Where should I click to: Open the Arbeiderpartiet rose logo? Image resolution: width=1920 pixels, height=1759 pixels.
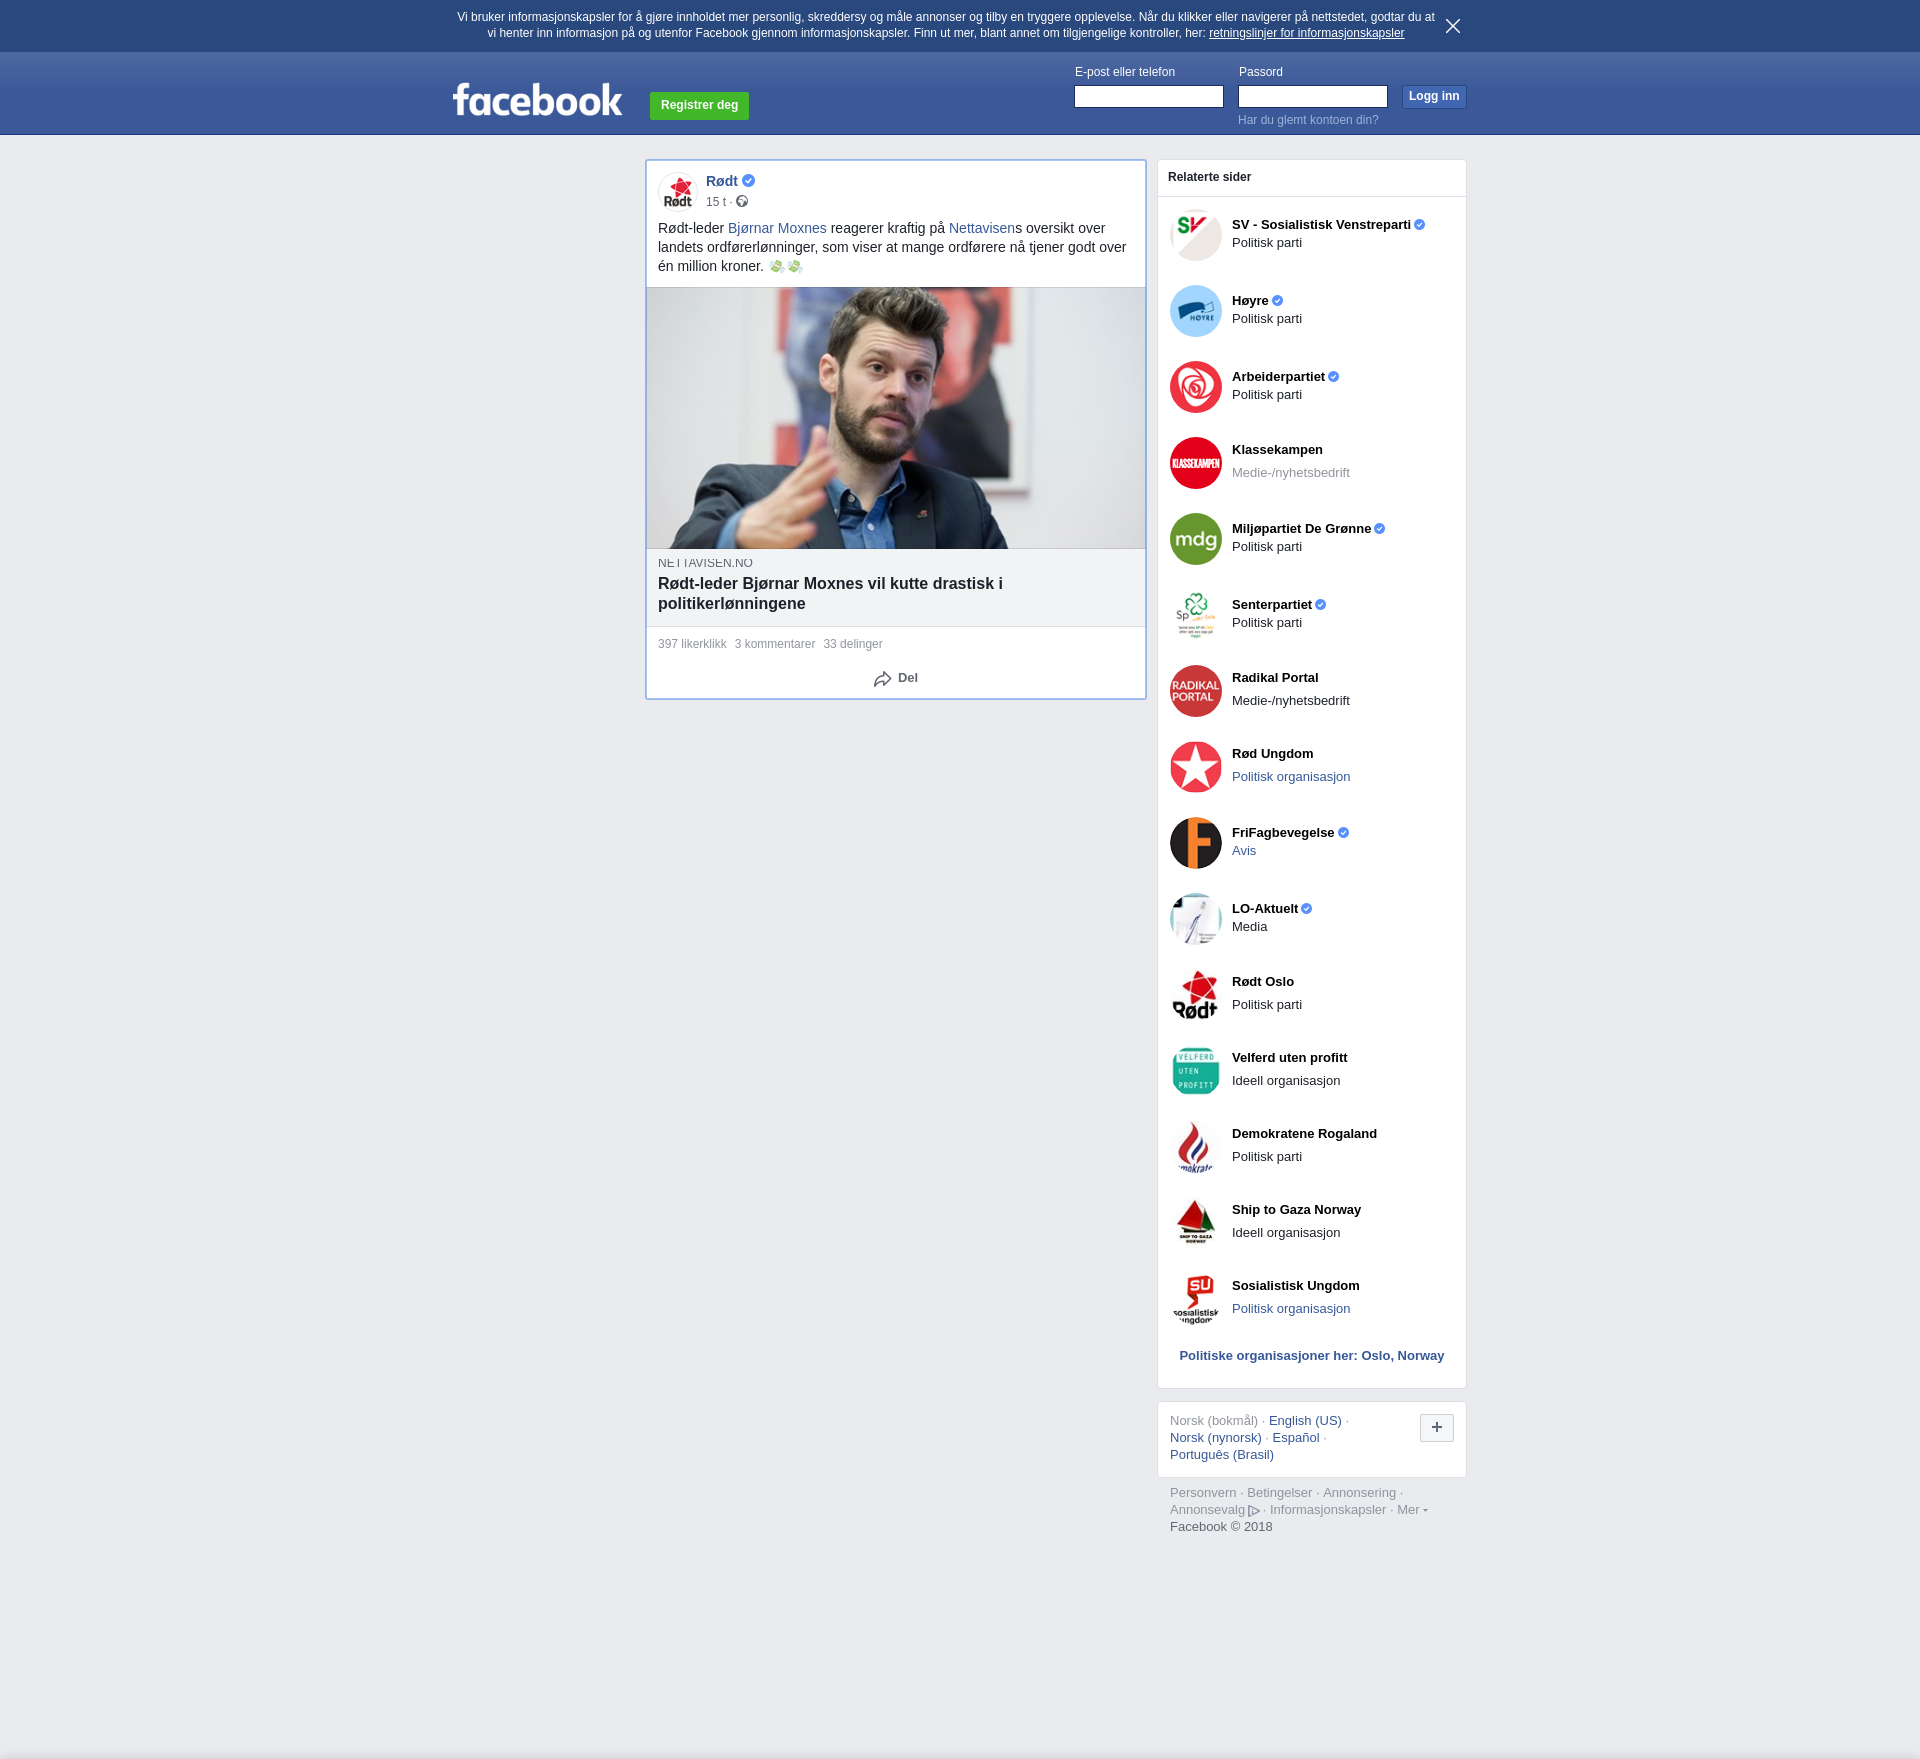(1196, 387)
